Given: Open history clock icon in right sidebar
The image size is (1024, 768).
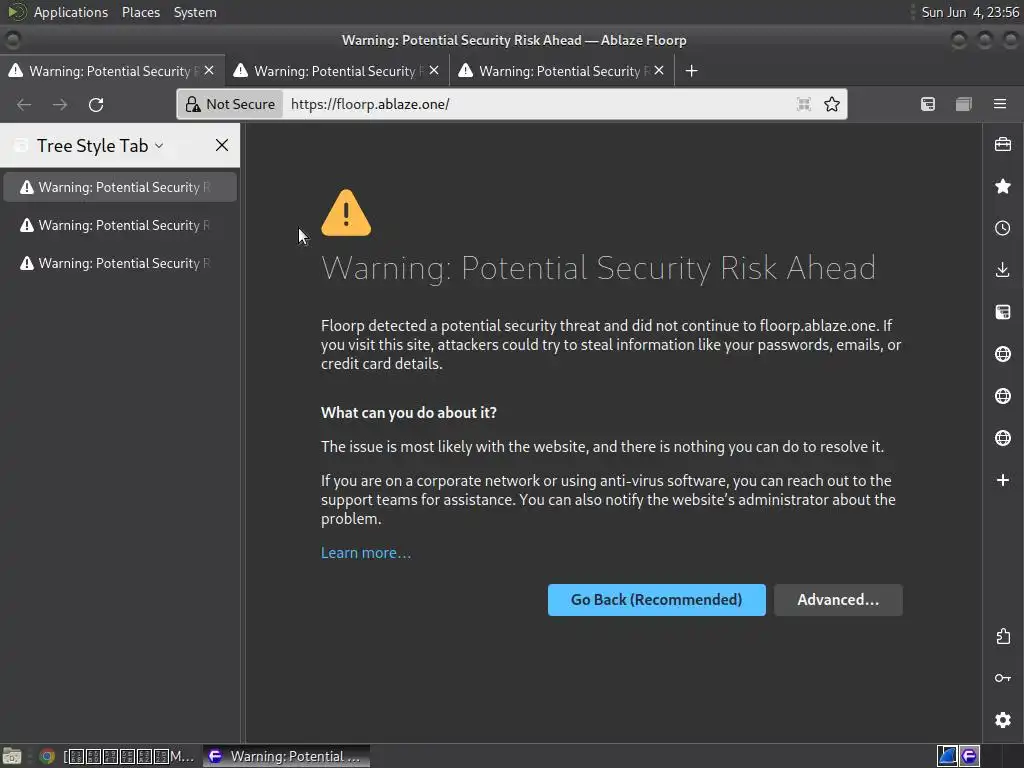Looking at the screenshot, I should click(1003, 228).
